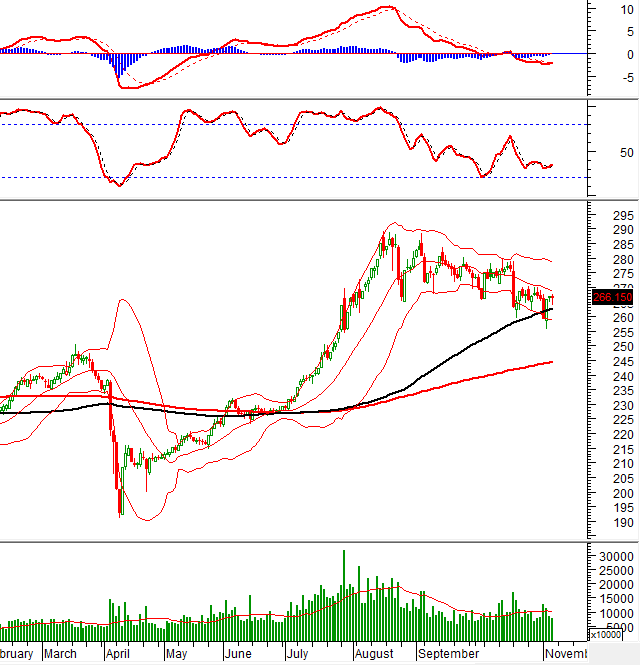Click the July label on time axis

point(297,654)
